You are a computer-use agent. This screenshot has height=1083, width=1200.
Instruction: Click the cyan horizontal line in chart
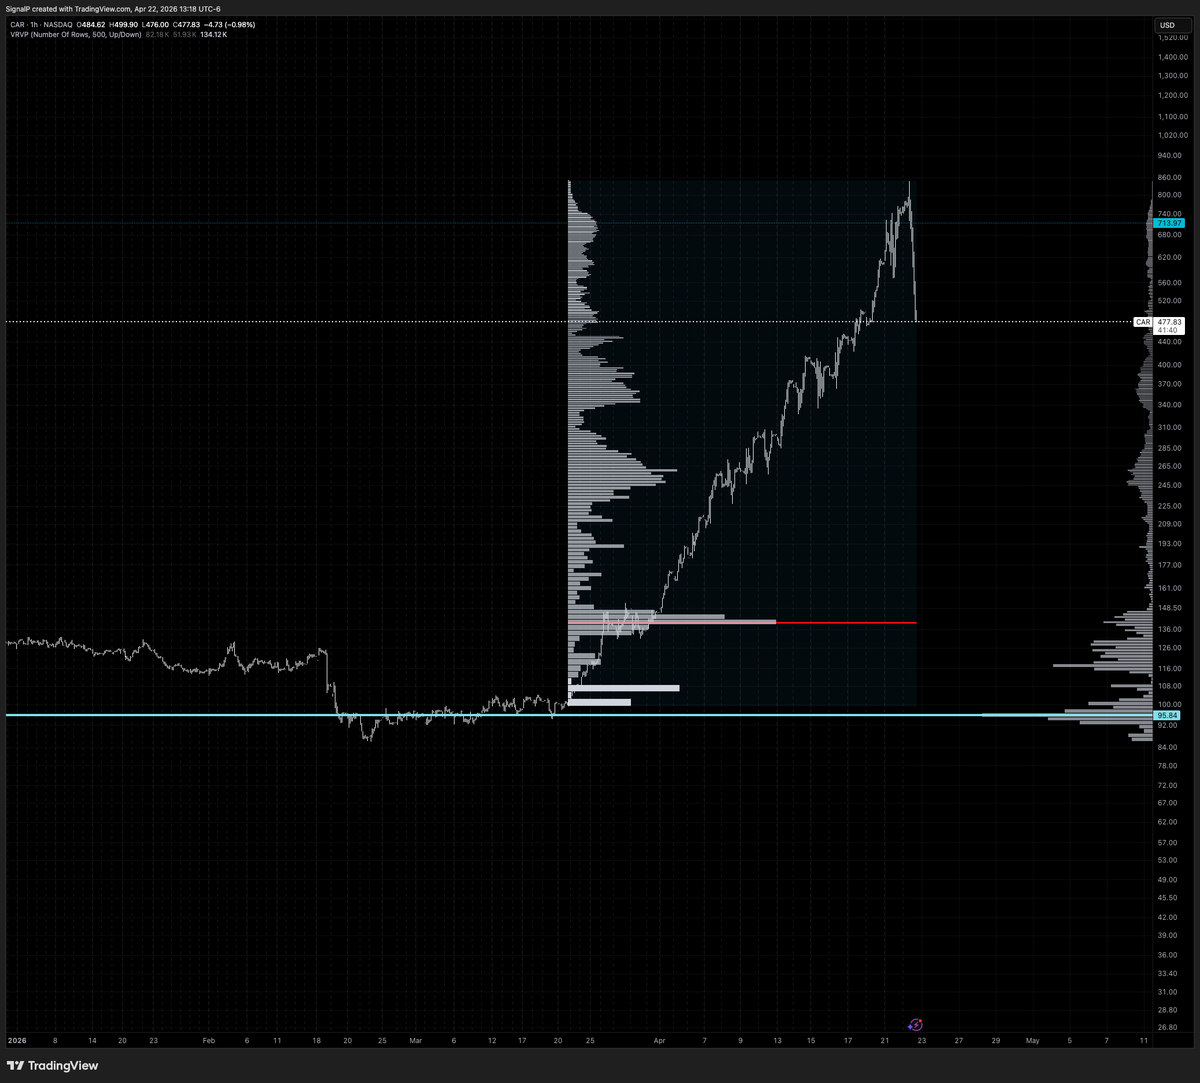577,715
